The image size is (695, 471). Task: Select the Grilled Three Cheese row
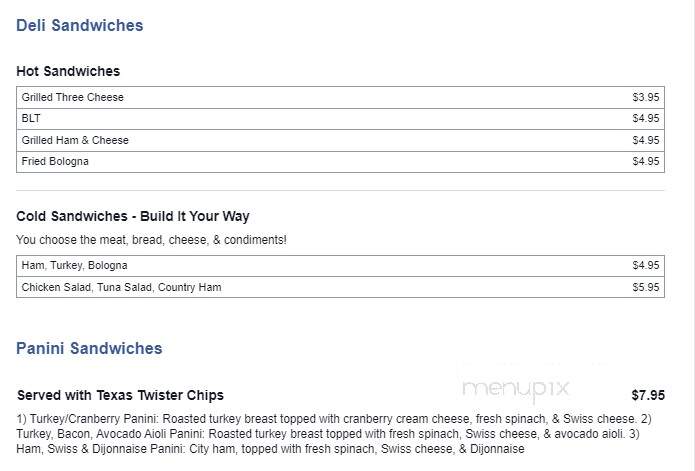tap(340, 97)
